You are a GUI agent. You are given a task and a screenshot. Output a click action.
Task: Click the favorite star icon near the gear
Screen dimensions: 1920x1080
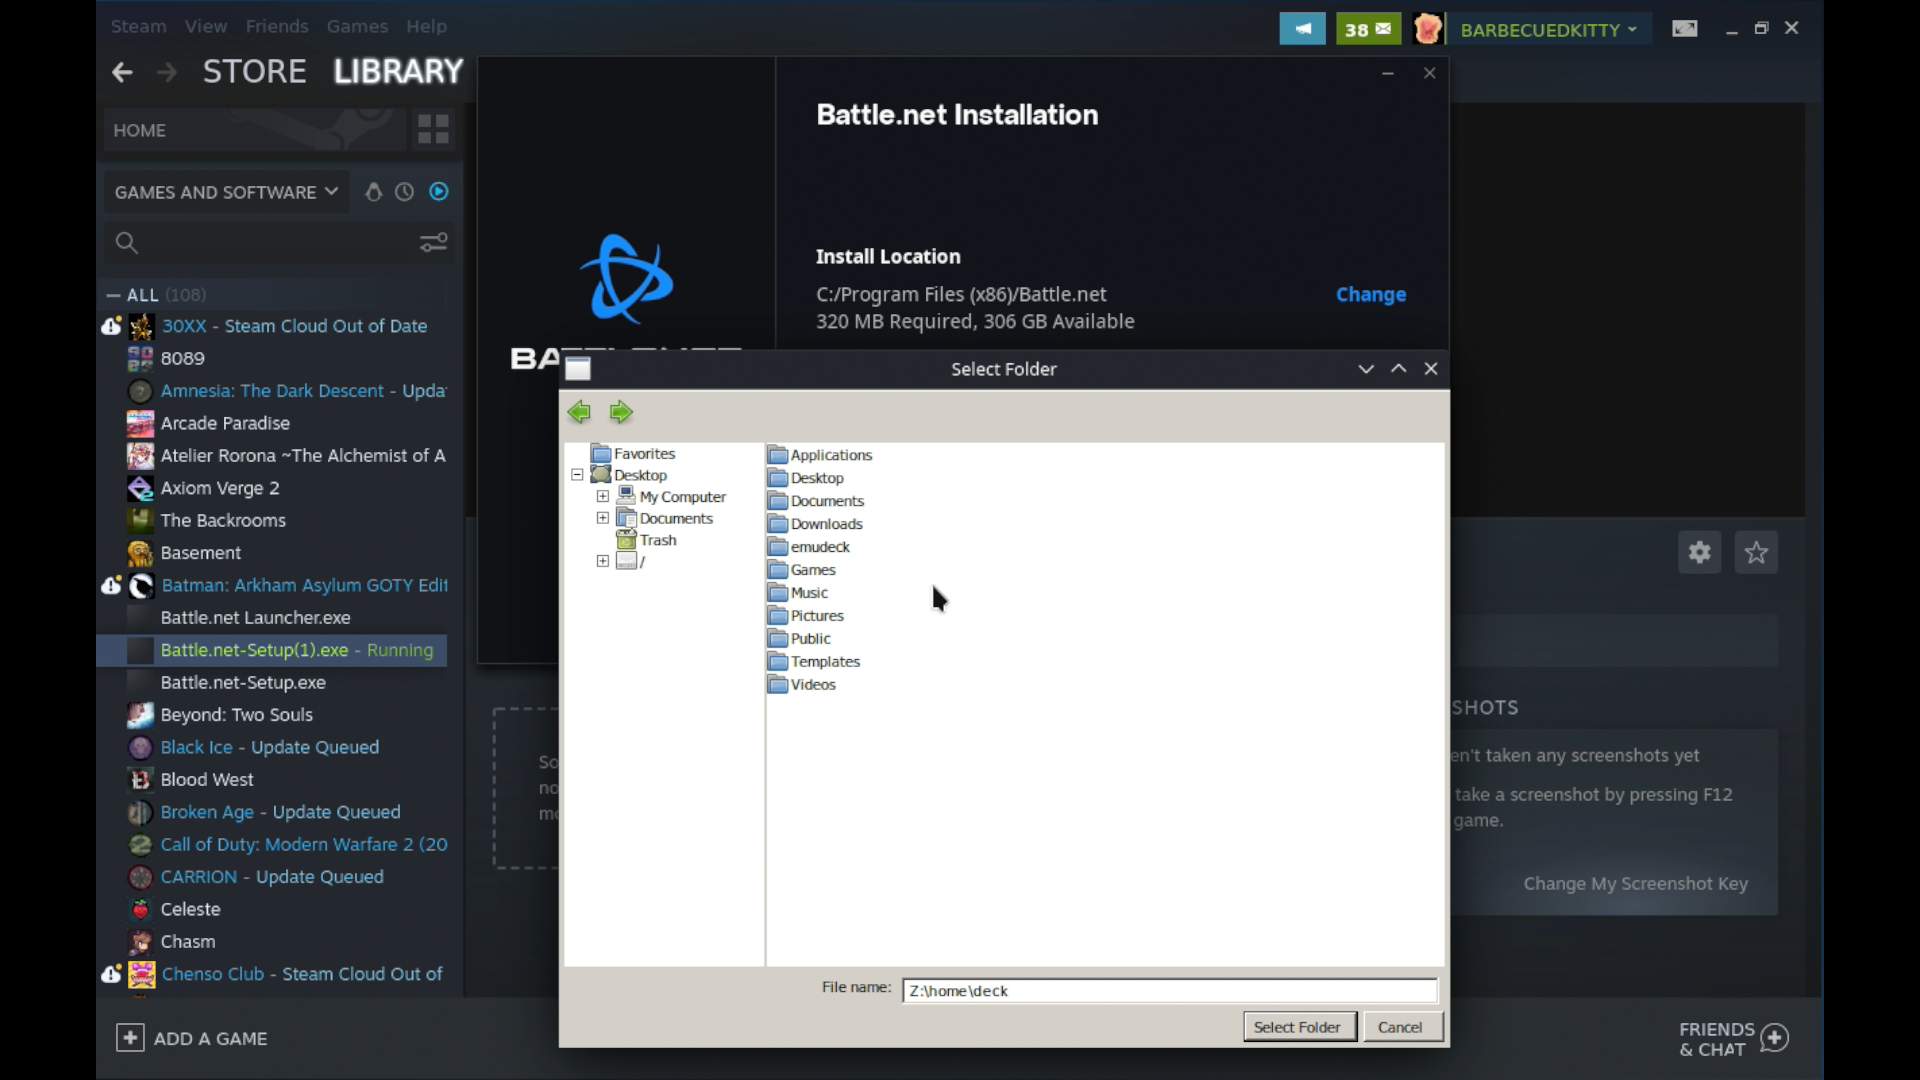1757,552
